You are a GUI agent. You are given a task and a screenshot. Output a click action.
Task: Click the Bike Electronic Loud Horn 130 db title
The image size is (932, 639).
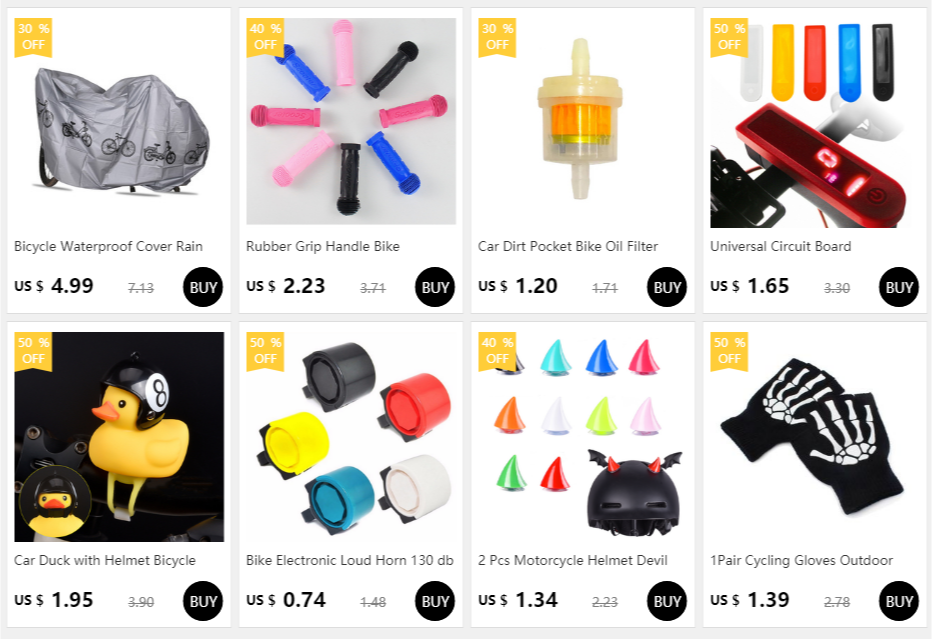[350, 561]
